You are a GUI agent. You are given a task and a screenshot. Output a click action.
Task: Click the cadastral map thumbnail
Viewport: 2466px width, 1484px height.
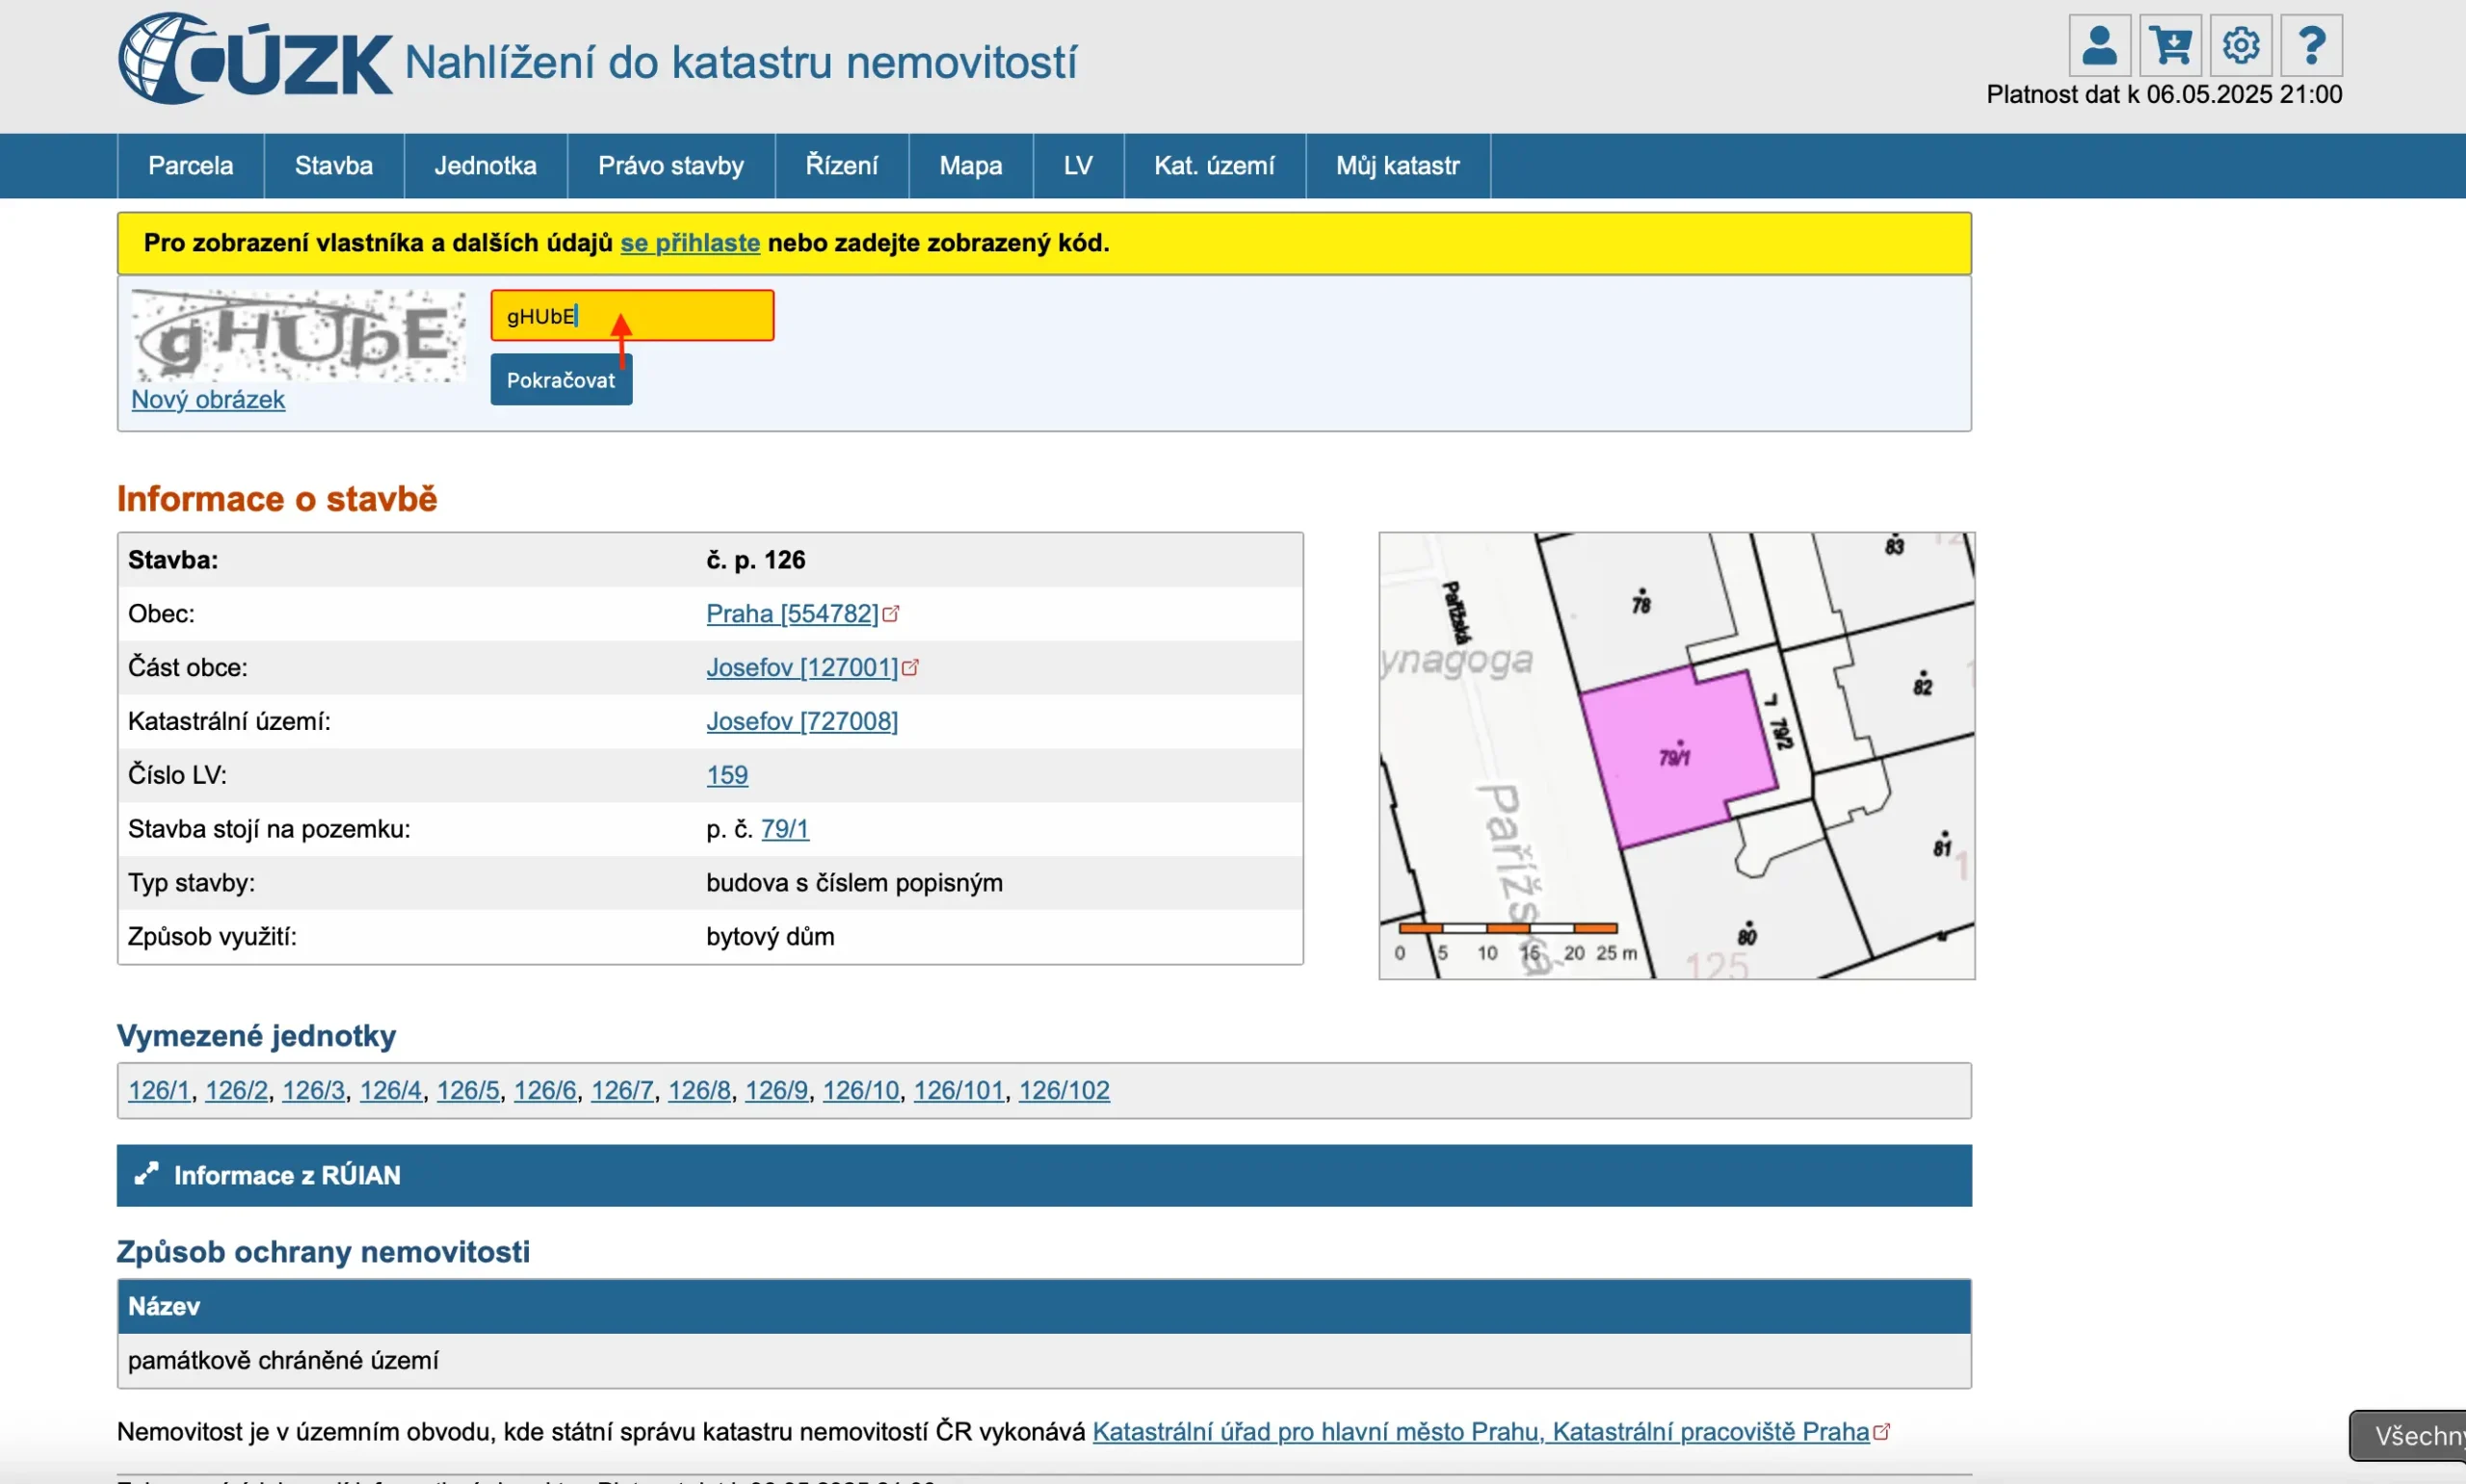click(1675, 755)
